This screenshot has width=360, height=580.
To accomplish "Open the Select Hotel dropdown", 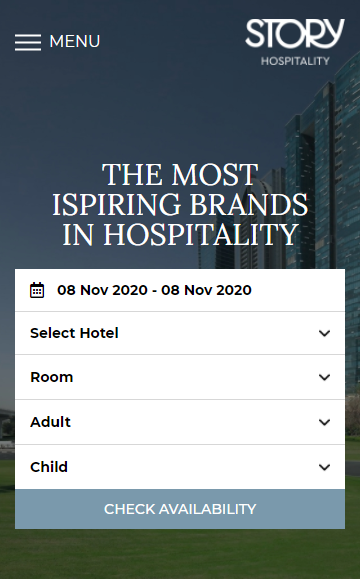I will tap(180, 333).
